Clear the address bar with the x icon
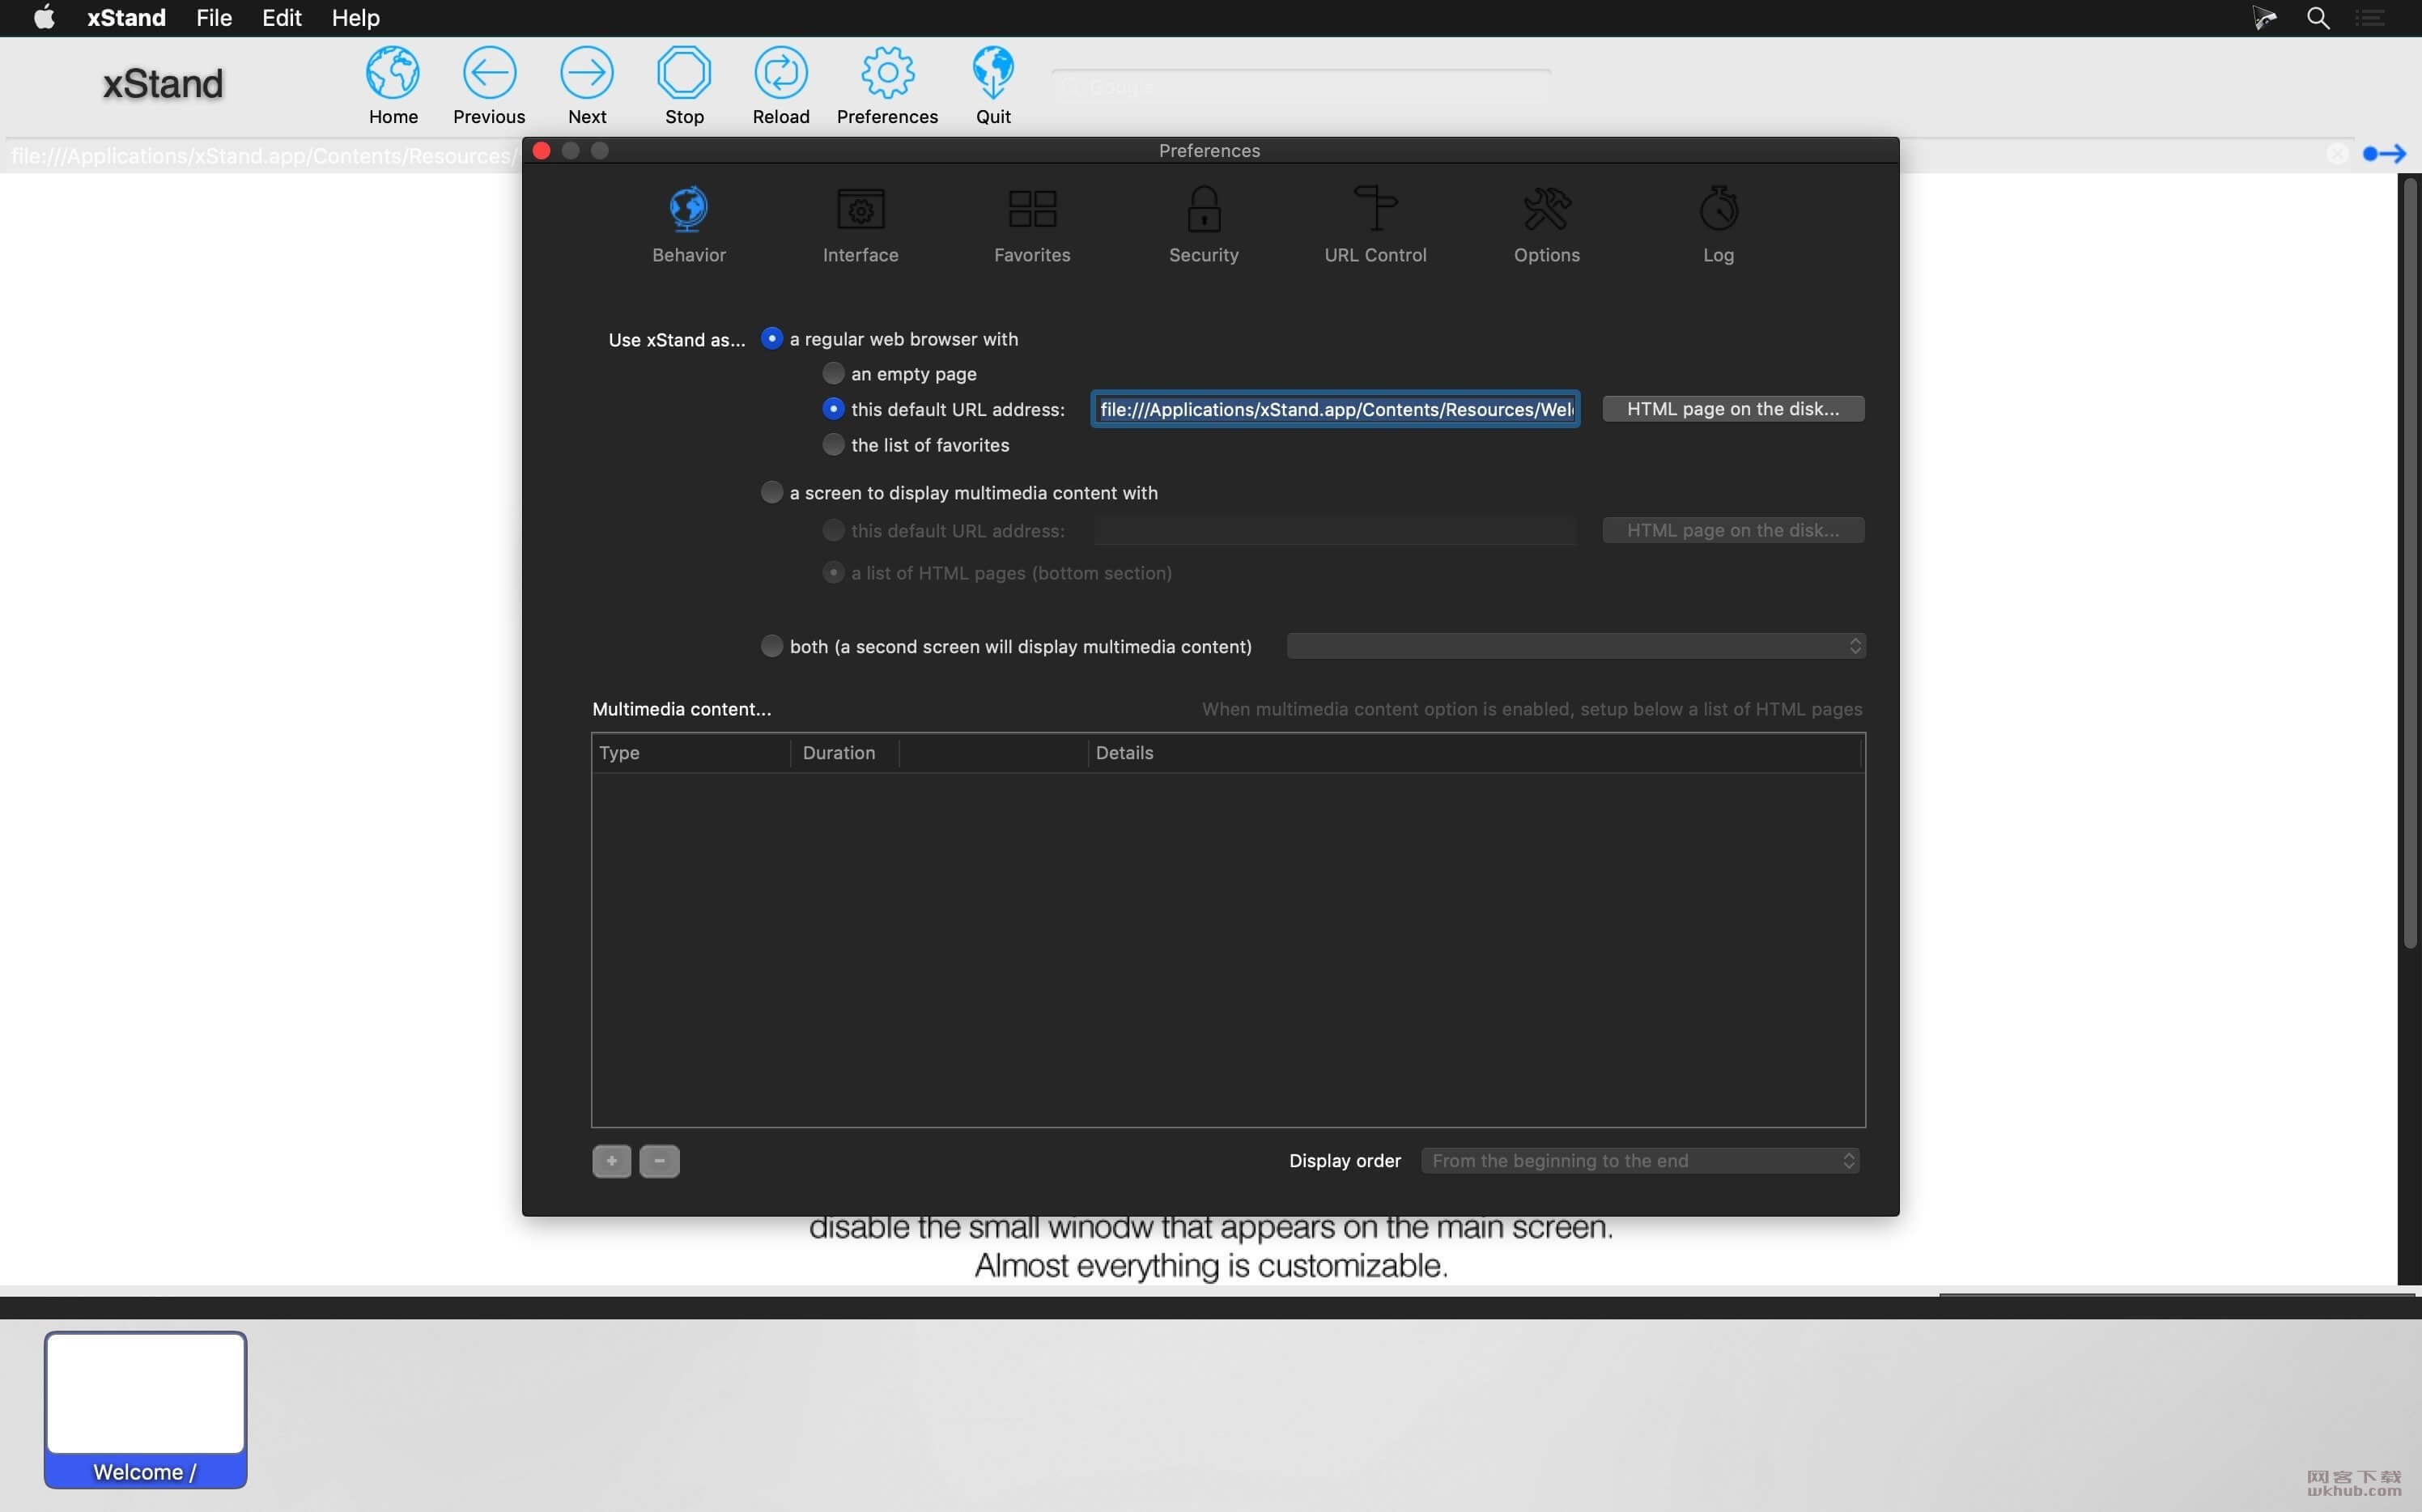 click(x=2337, y=154)
